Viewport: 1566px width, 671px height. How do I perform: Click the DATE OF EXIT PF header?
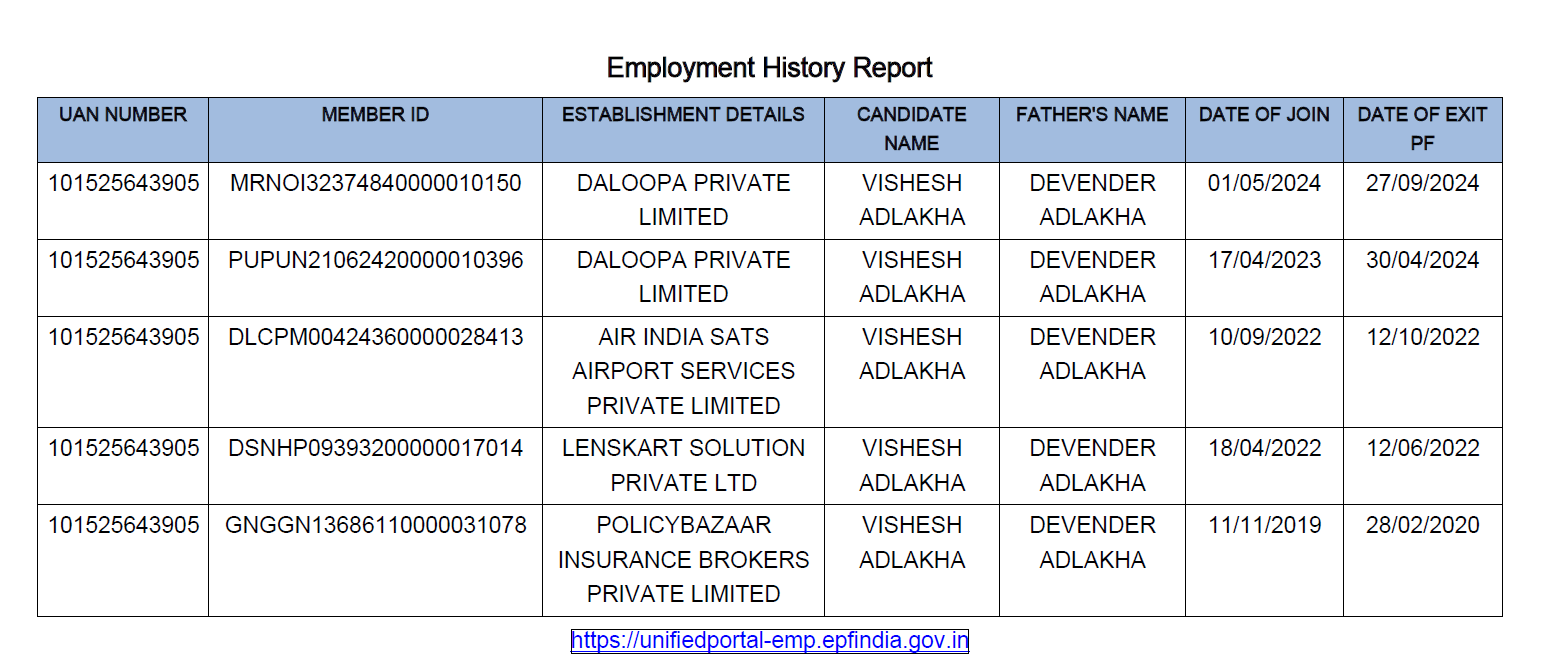point(1422,129)
